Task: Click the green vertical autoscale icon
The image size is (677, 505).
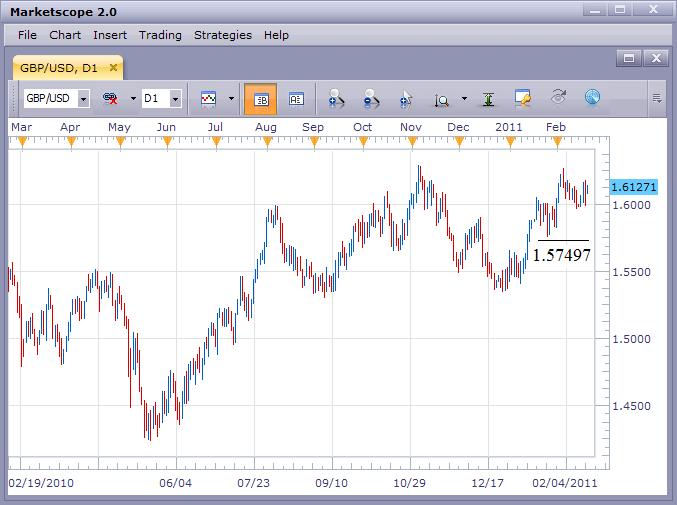Action: (x=488, y=99)
